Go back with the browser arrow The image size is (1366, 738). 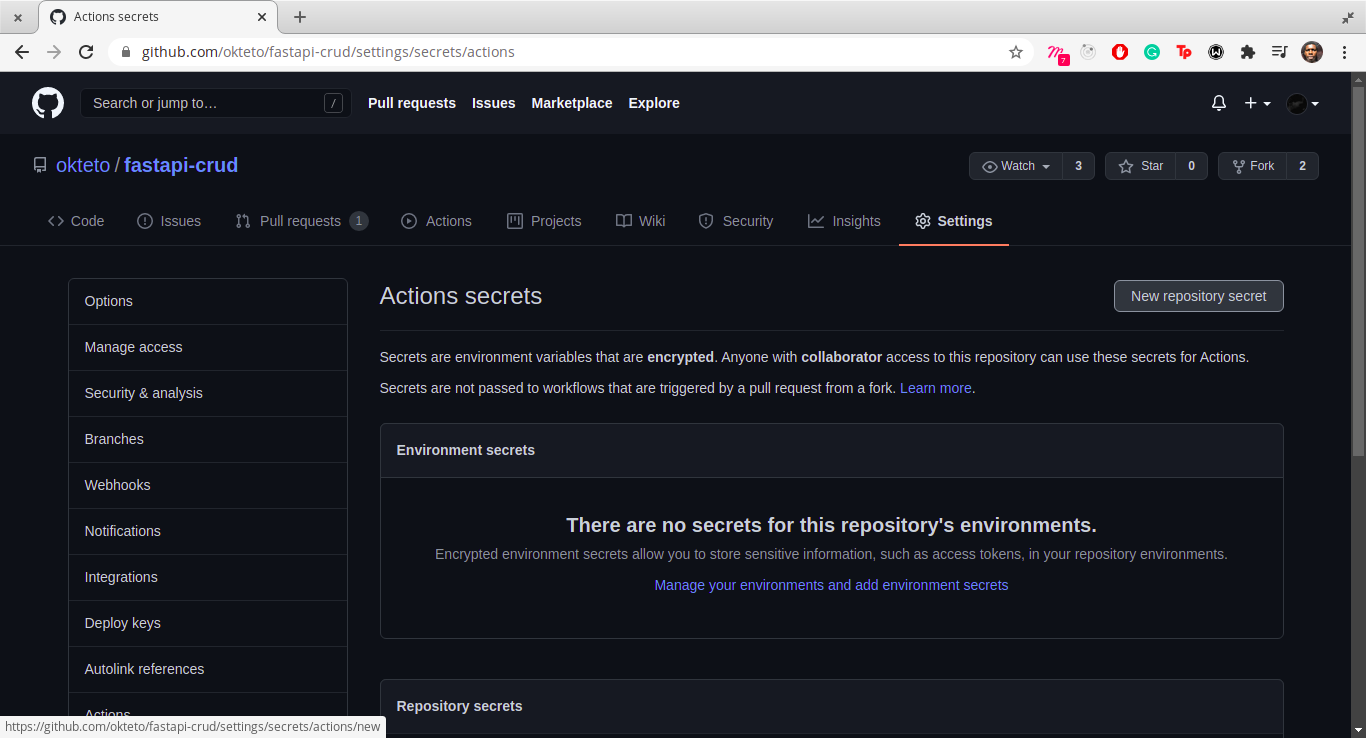coord(22,52)
